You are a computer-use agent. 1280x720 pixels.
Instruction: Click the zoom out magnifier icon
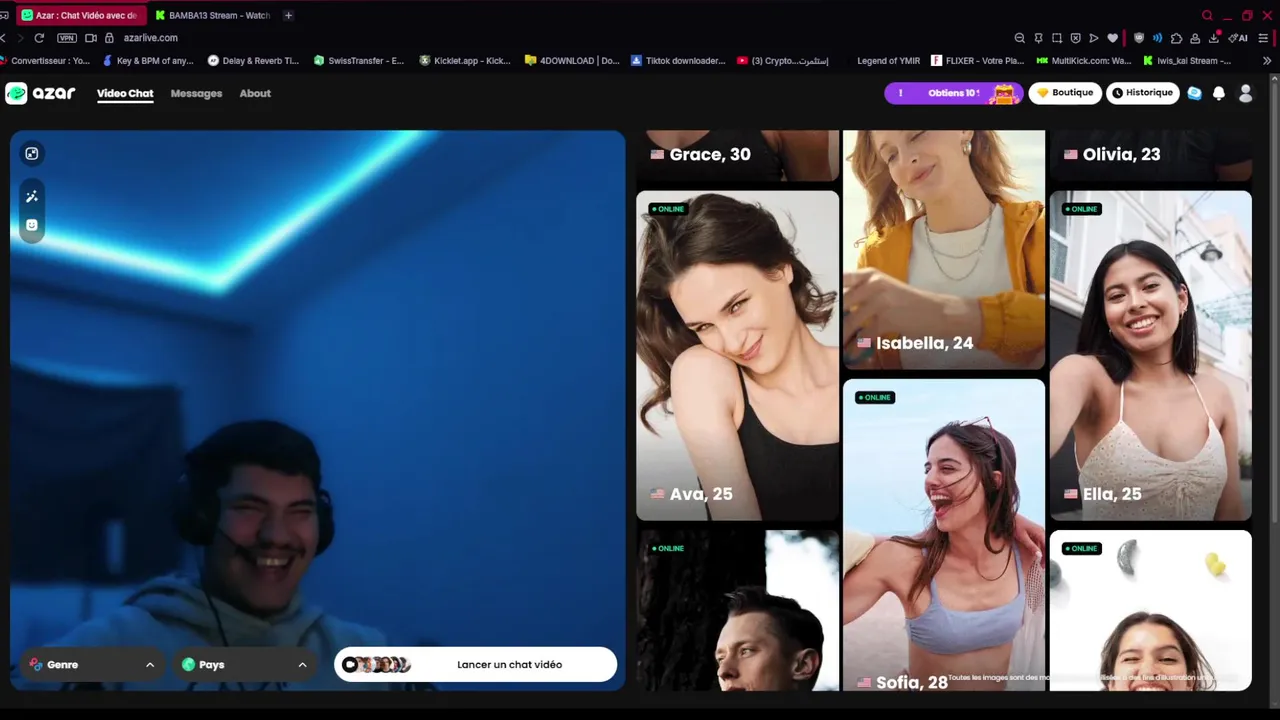coord(1019,38)
